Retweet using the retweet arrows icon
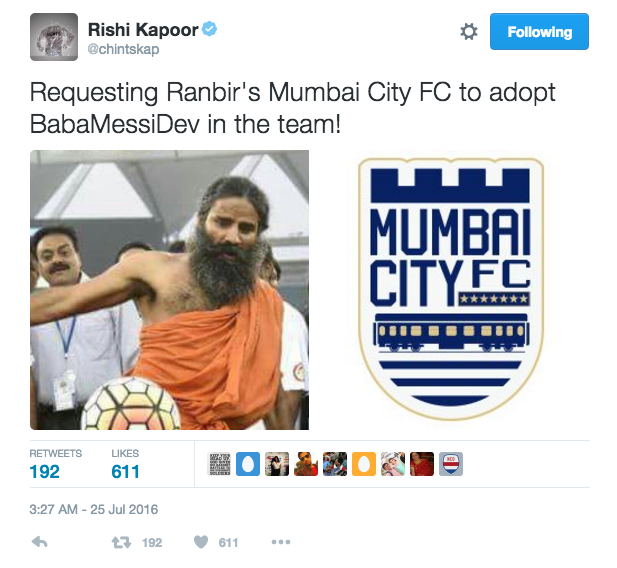 pos(121,542)
